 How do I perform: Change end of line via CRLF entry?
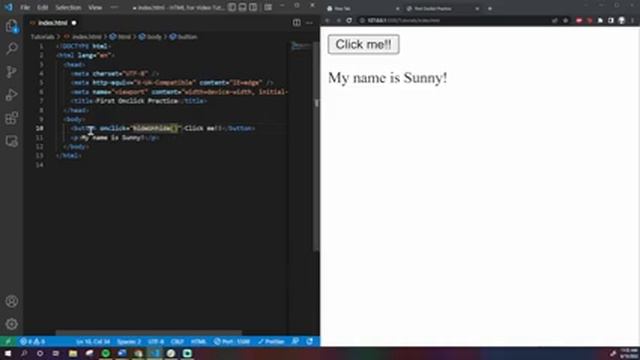177,341
